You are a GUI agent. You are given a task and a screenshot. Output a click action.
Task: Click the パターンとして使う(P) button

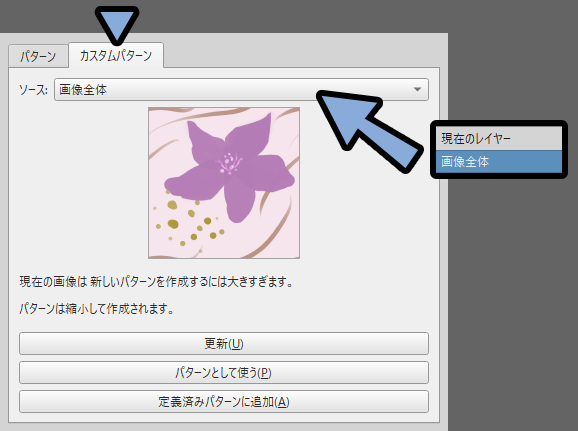pos(224,373)
